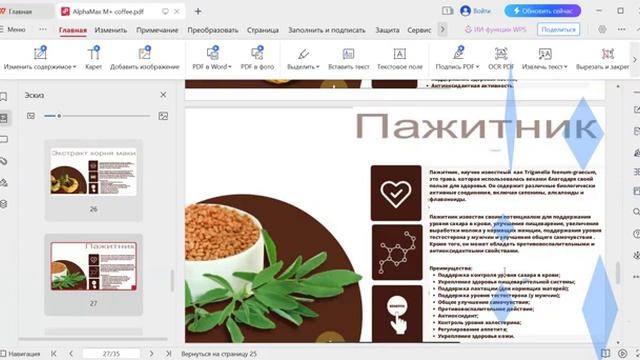Select the Crop and pin tool
Viewport: 640px width, 360px height.
pyautogui.click(x=602, y=58)
